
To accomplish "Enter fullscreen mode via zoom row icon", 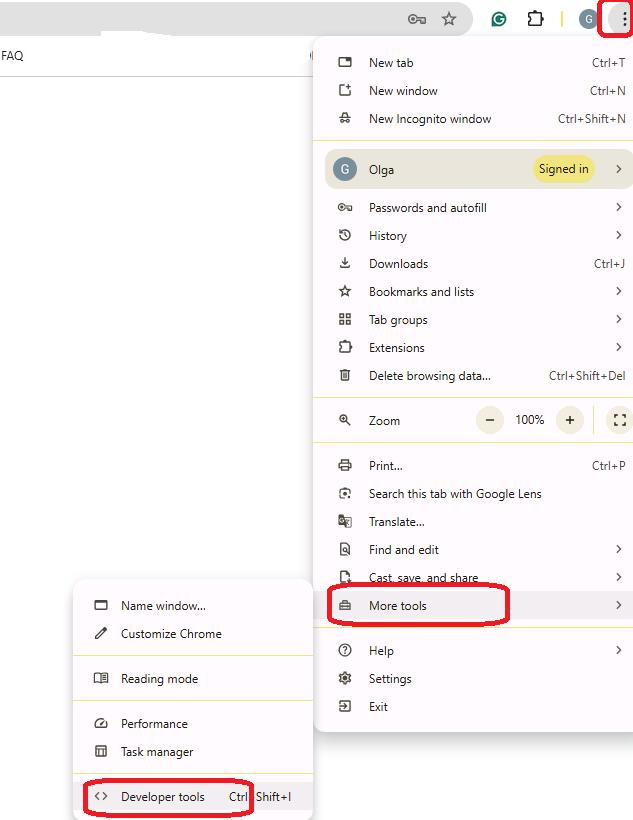I will [x=619, y=420].
